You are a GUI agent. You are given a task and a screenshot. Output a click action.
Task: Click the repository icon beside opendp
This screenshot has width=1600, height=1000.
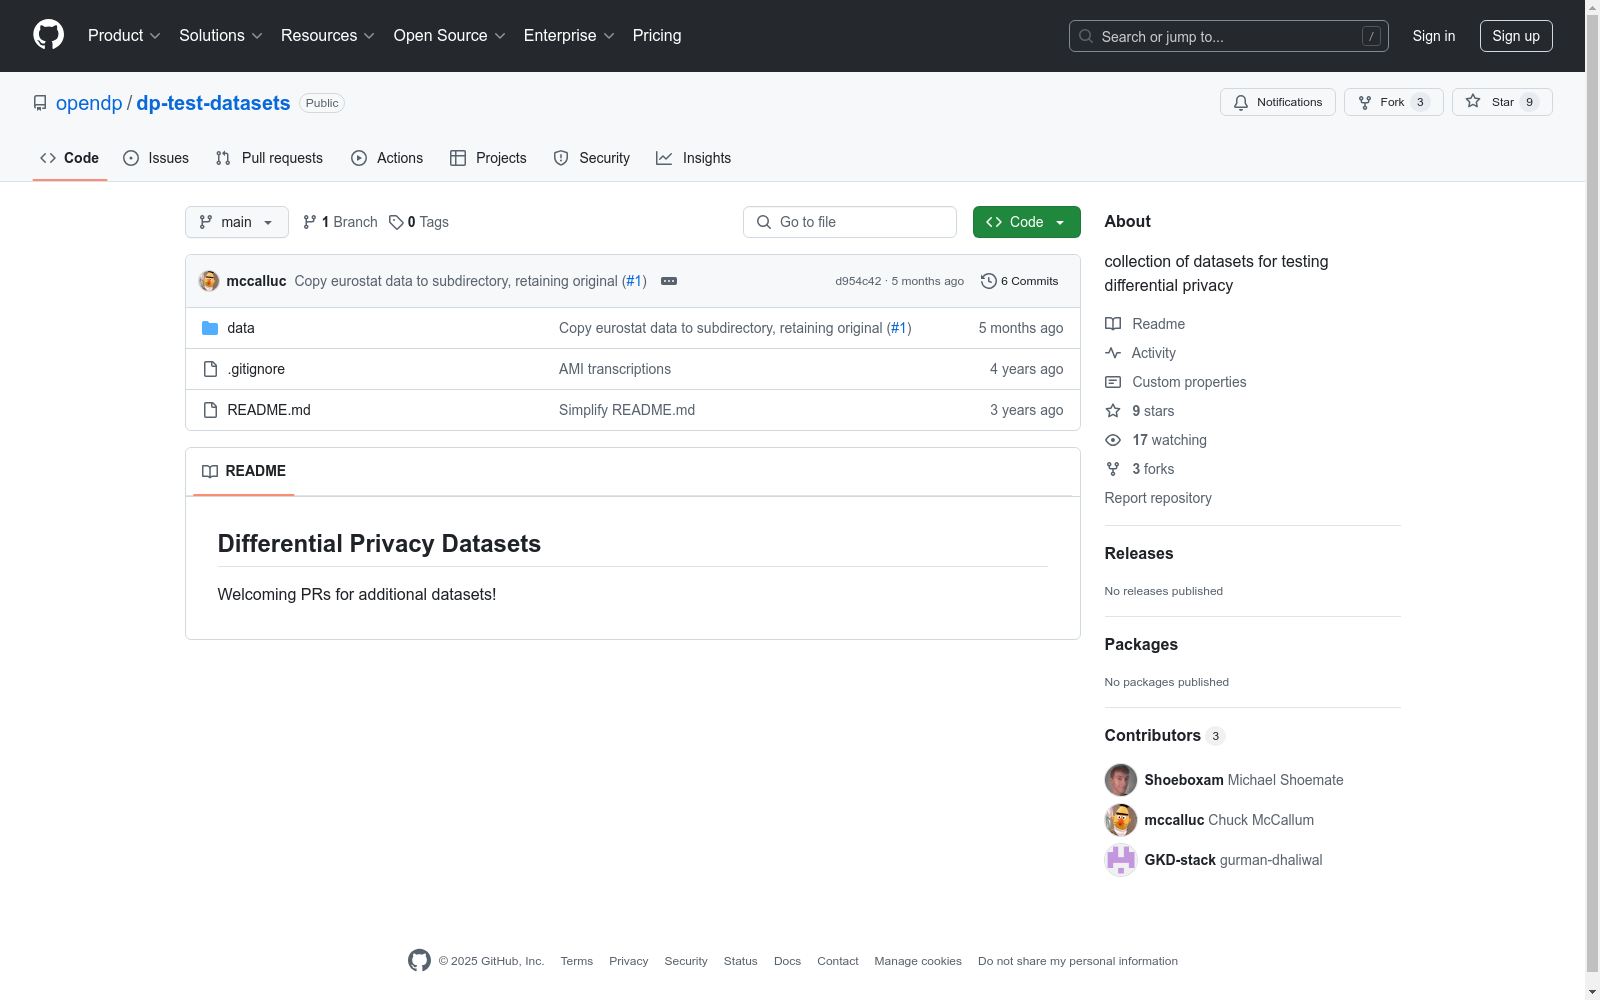pos(40,103)
